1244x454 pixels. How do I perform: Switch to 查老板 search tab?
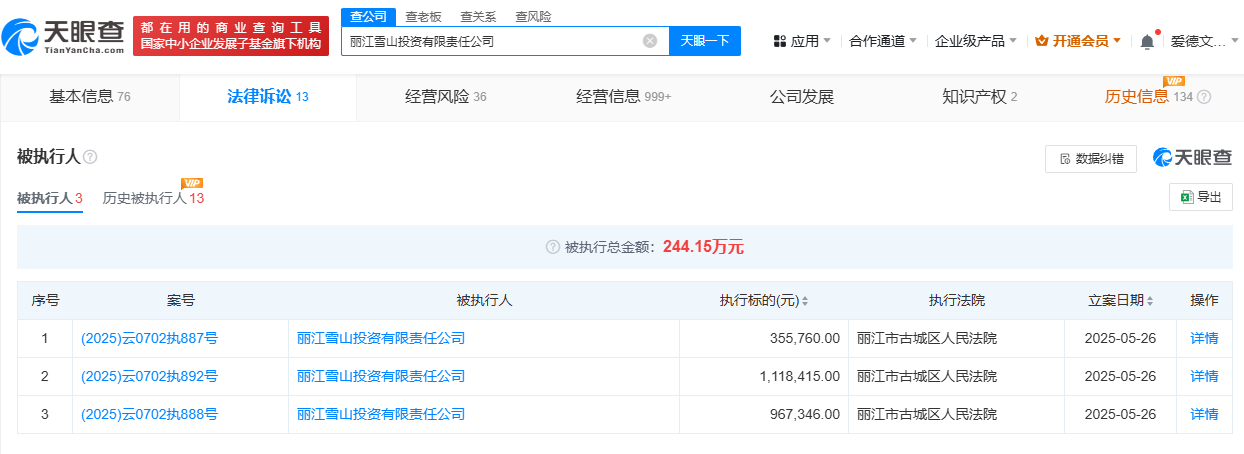(423, 16)
